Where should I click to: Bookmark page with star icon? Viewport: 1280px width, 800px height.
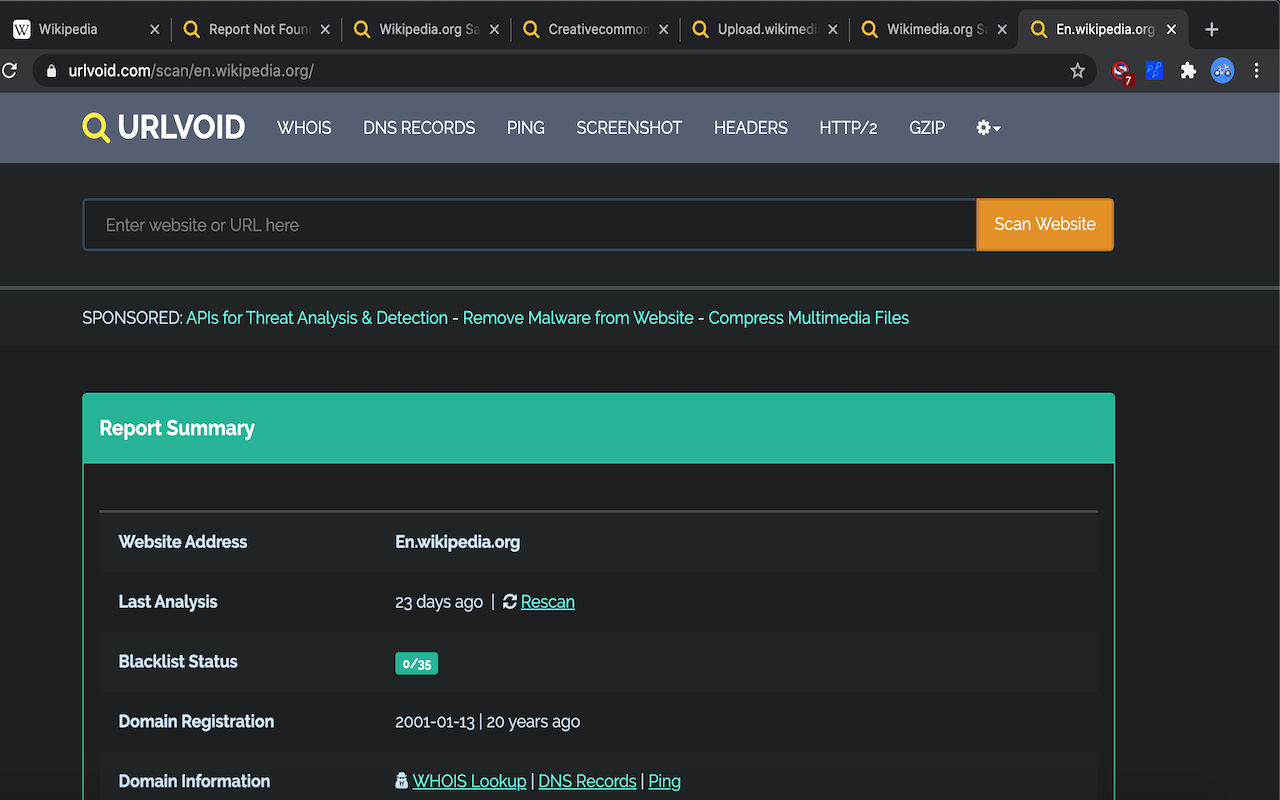click(x=1077, y=71)
